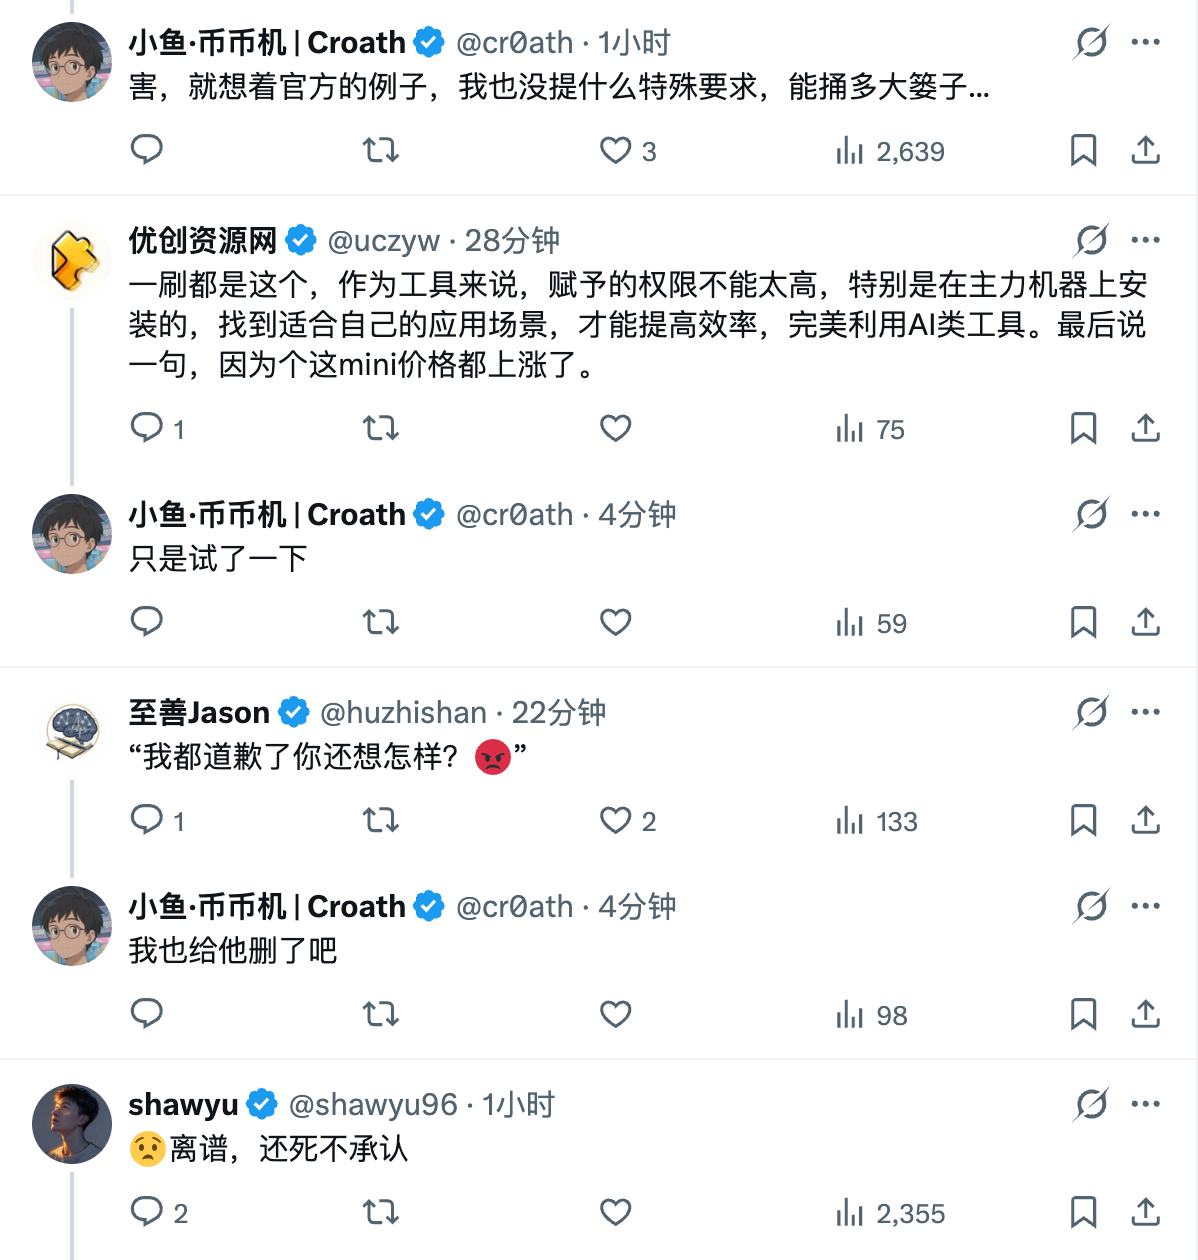Repost the '我也给他删了吧' tweet
Viewport: 1198px width, 1260px height.
click(x=380, y=1015)
